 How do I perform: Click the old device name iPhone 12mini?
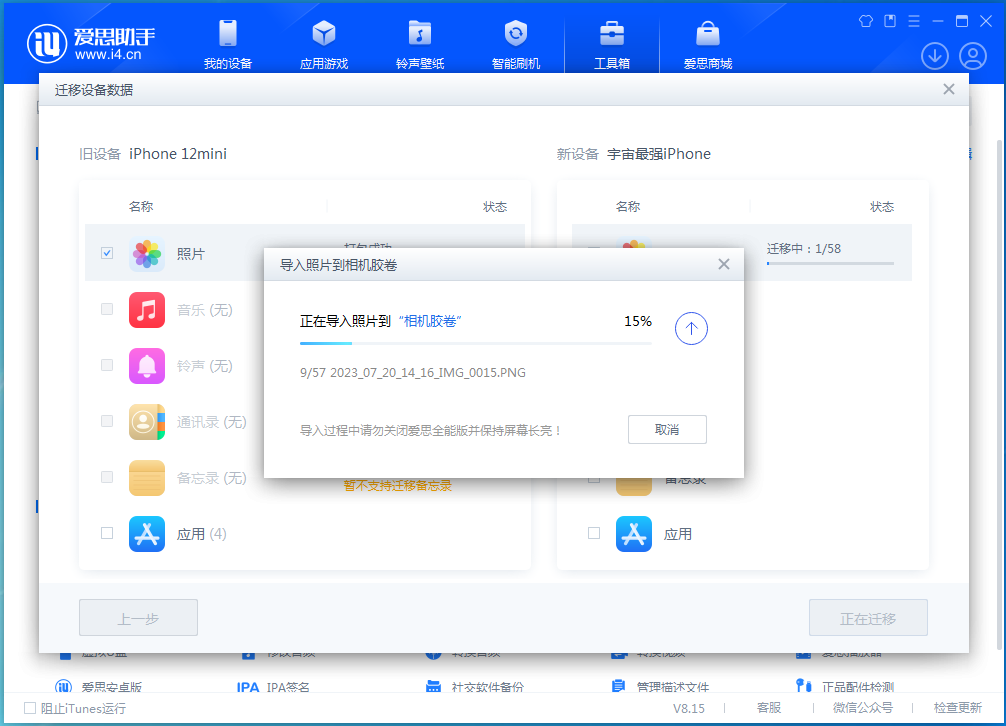178,154
